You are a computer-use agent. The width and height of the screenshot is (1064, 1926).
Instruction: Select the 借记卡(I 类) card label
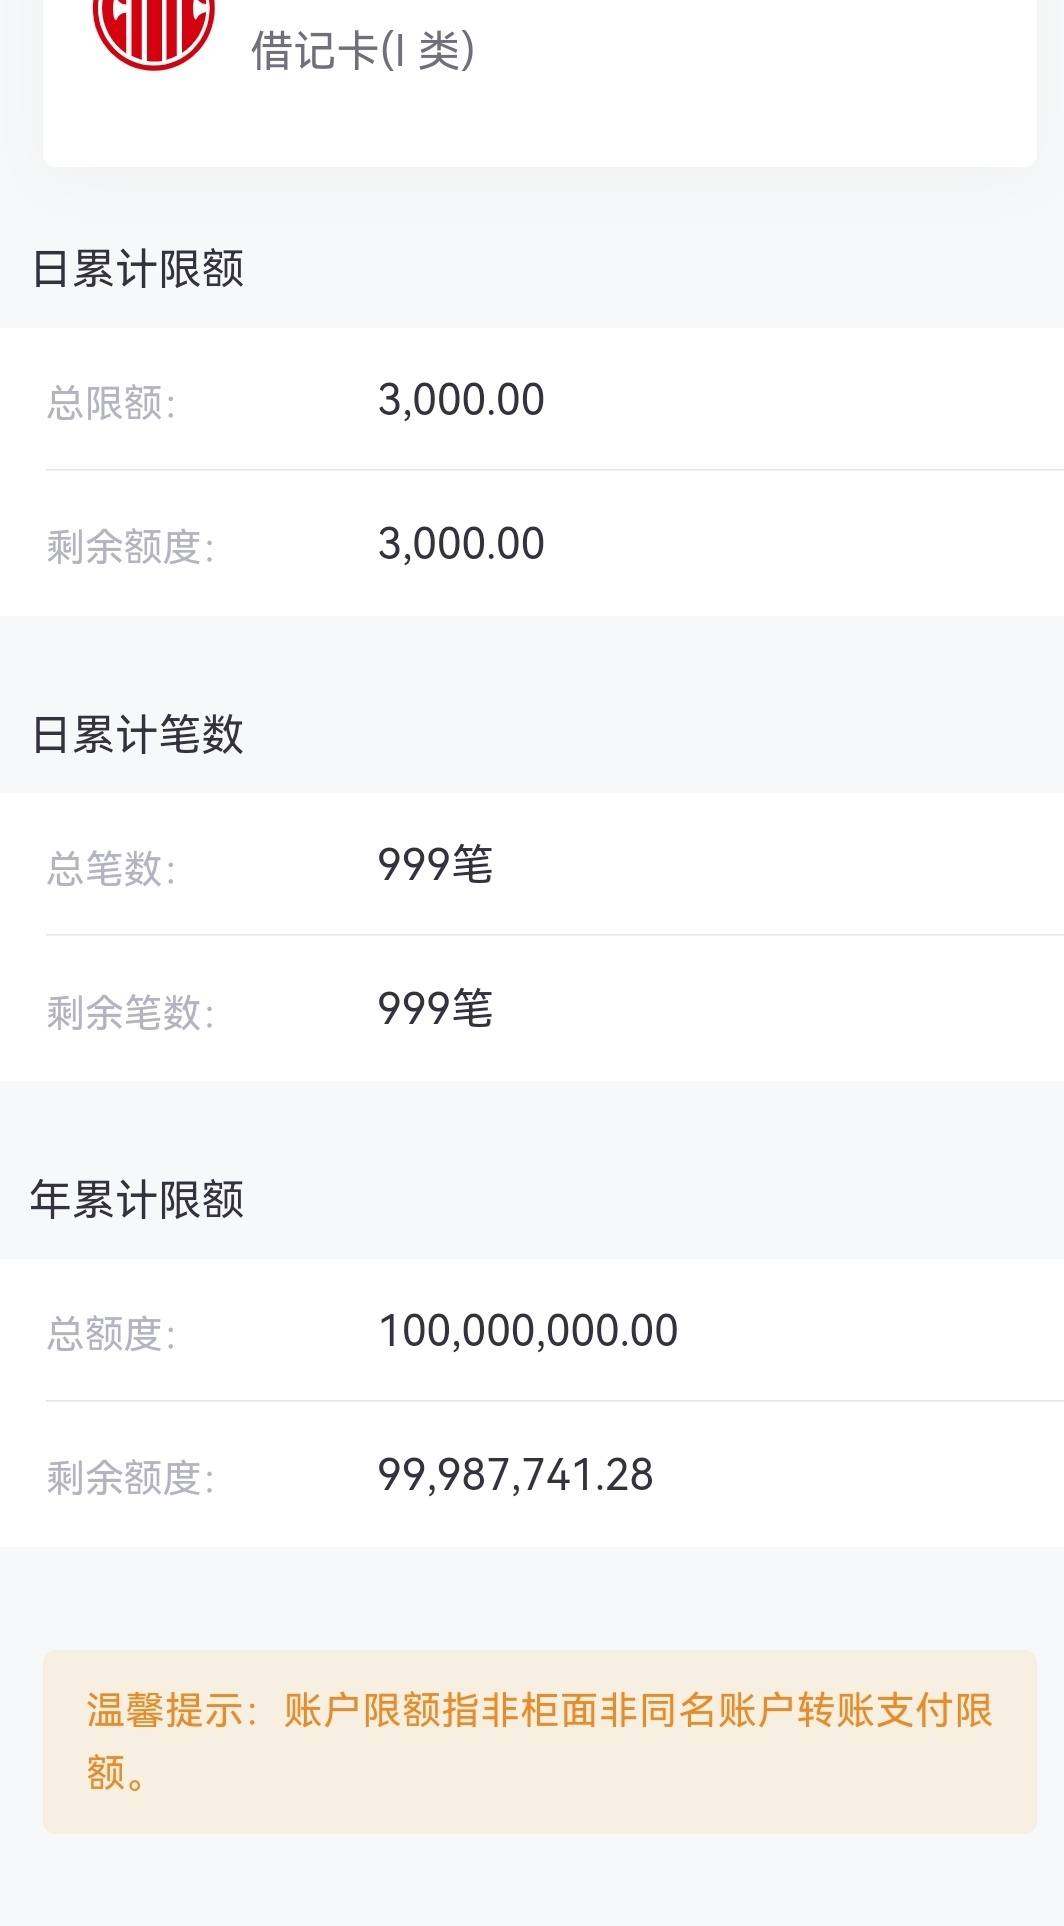tap(362, 51)
